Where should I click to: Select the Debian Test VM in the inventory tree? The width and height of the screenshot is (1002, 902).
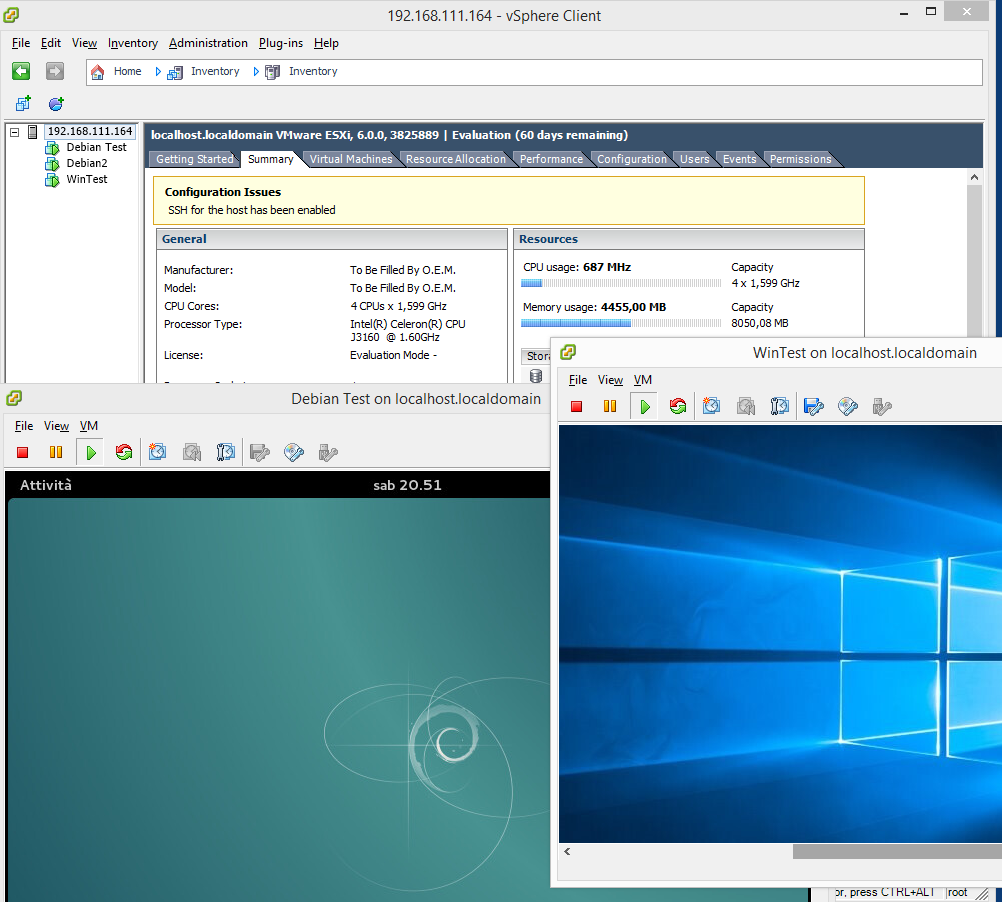tap(96, 147)
